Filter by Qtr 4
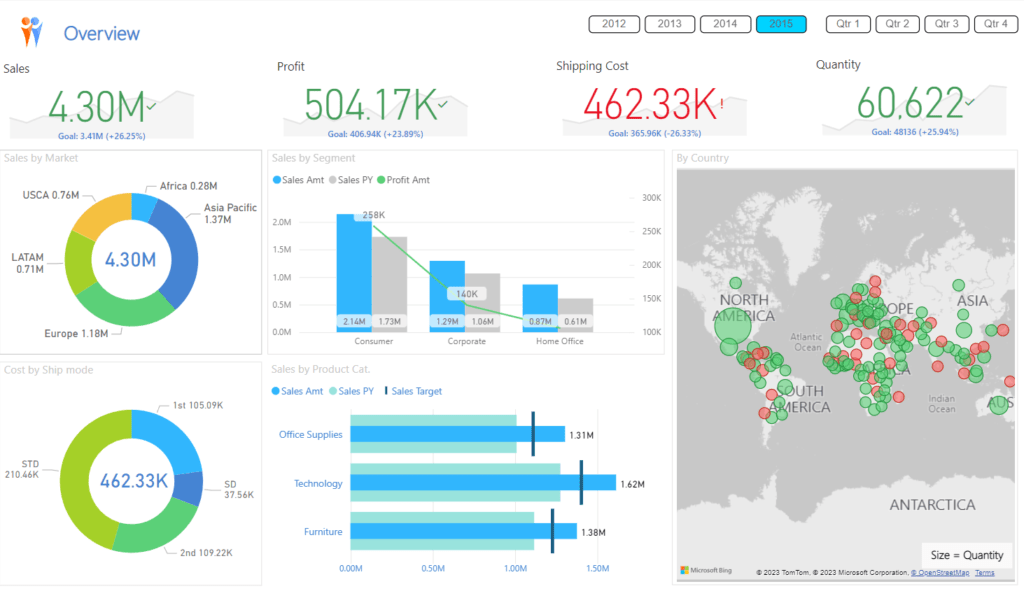Viewport: 1024px width, 591px height. pyautogui.click(x=995, y=24)
